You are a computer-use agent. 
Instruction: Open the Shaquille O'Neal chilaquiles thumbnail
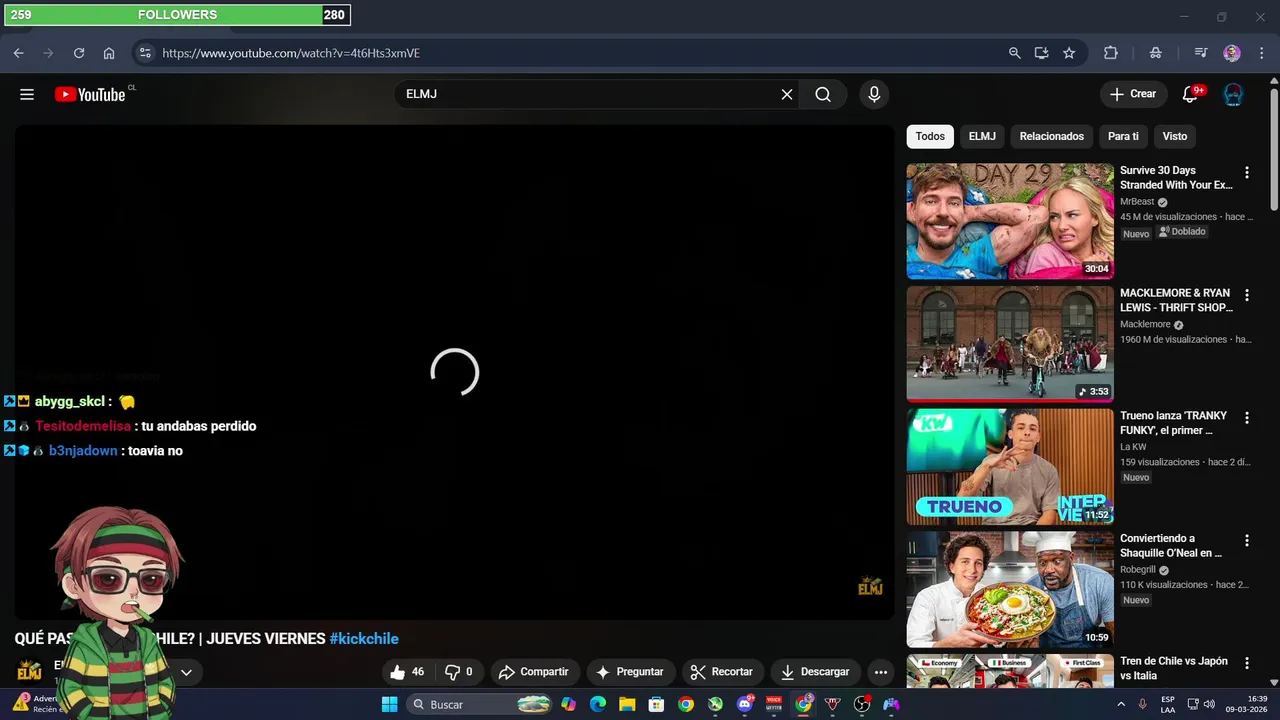point(1010,589)
